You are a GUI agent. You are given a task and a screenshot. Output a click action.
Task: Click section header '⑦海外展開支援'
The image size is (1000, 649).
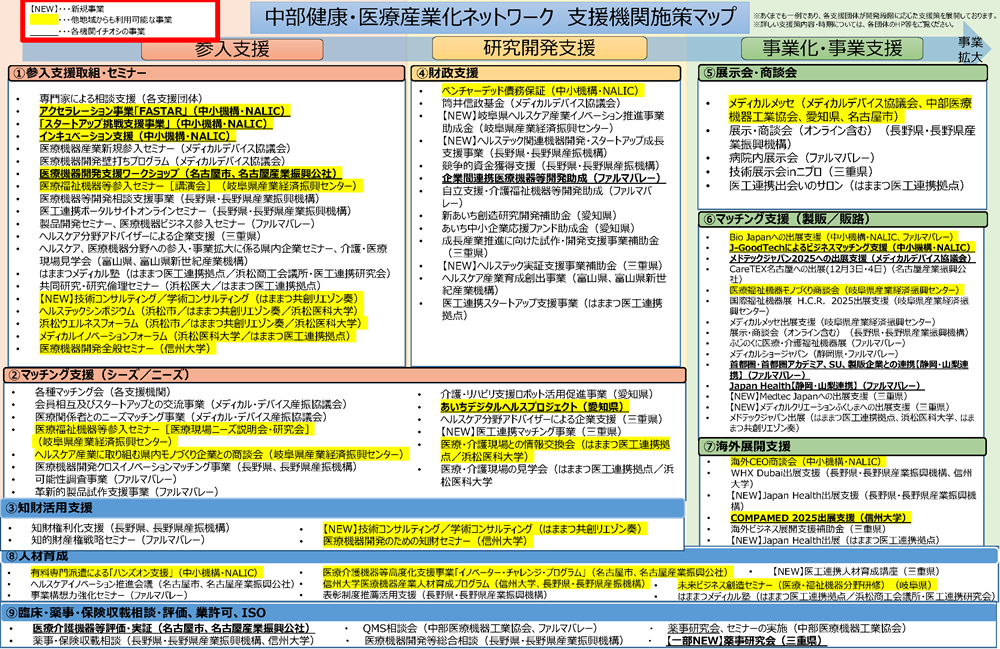coord(842,446)
